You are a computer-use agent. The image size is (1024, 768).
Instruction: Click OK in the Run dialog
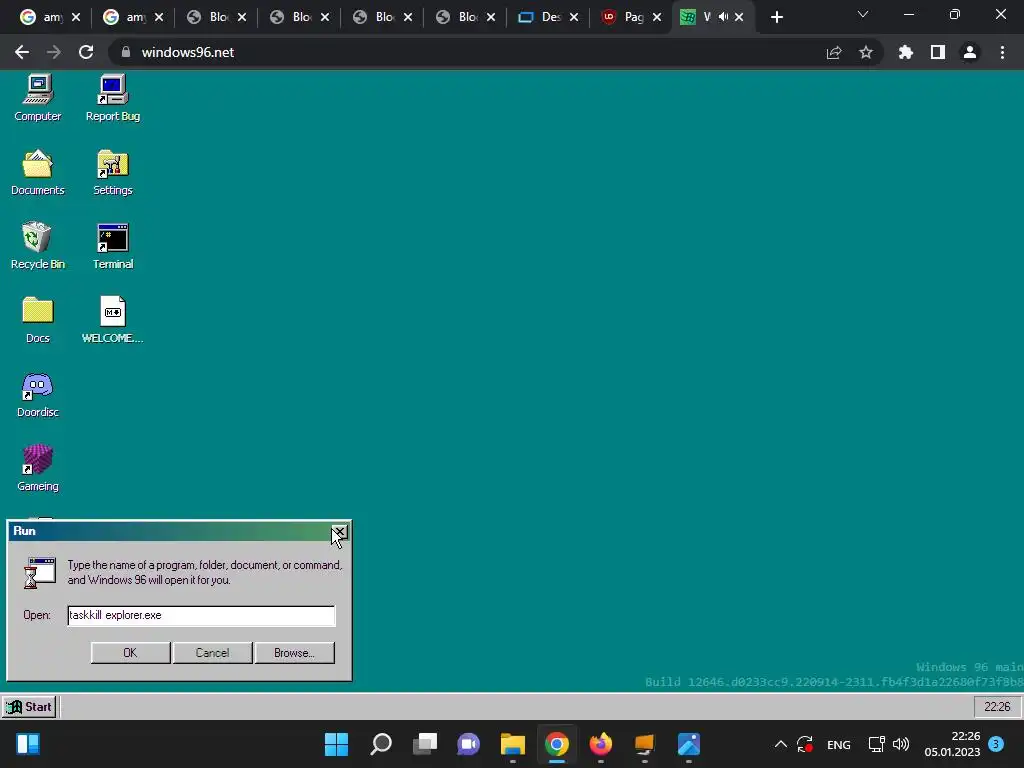131,652
